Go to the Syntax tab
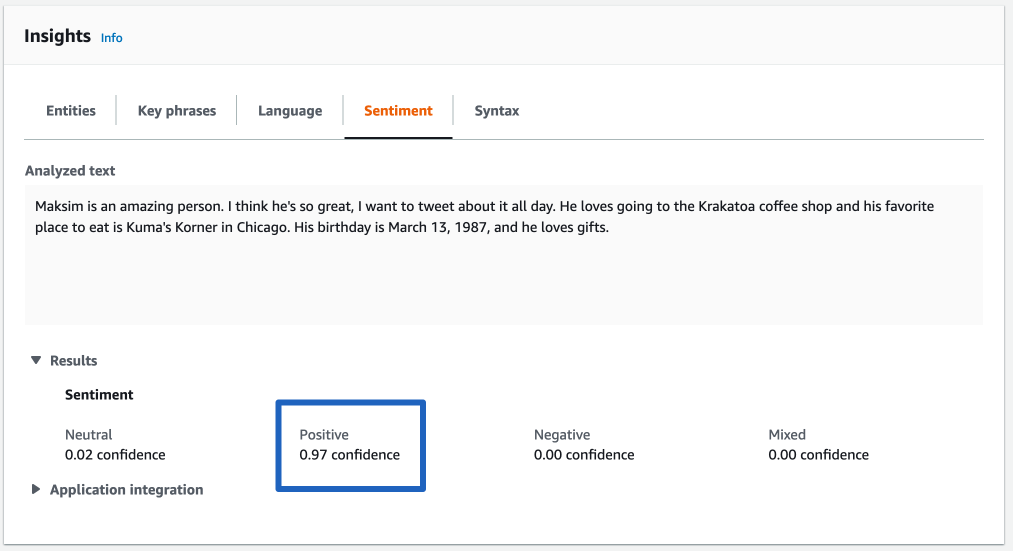The height and width of the screenshot is (551, 1013). (x=497, y=110)
